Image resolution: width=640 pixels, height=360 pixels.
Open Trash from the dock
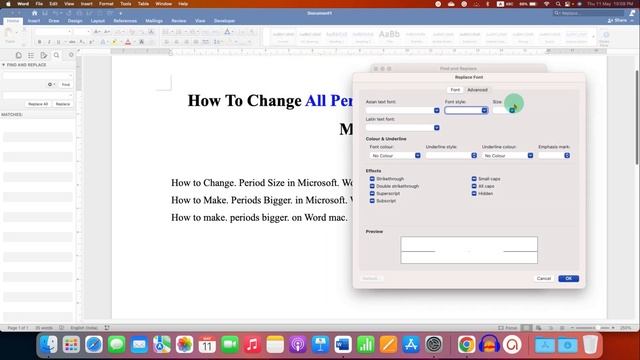(590, 344)
